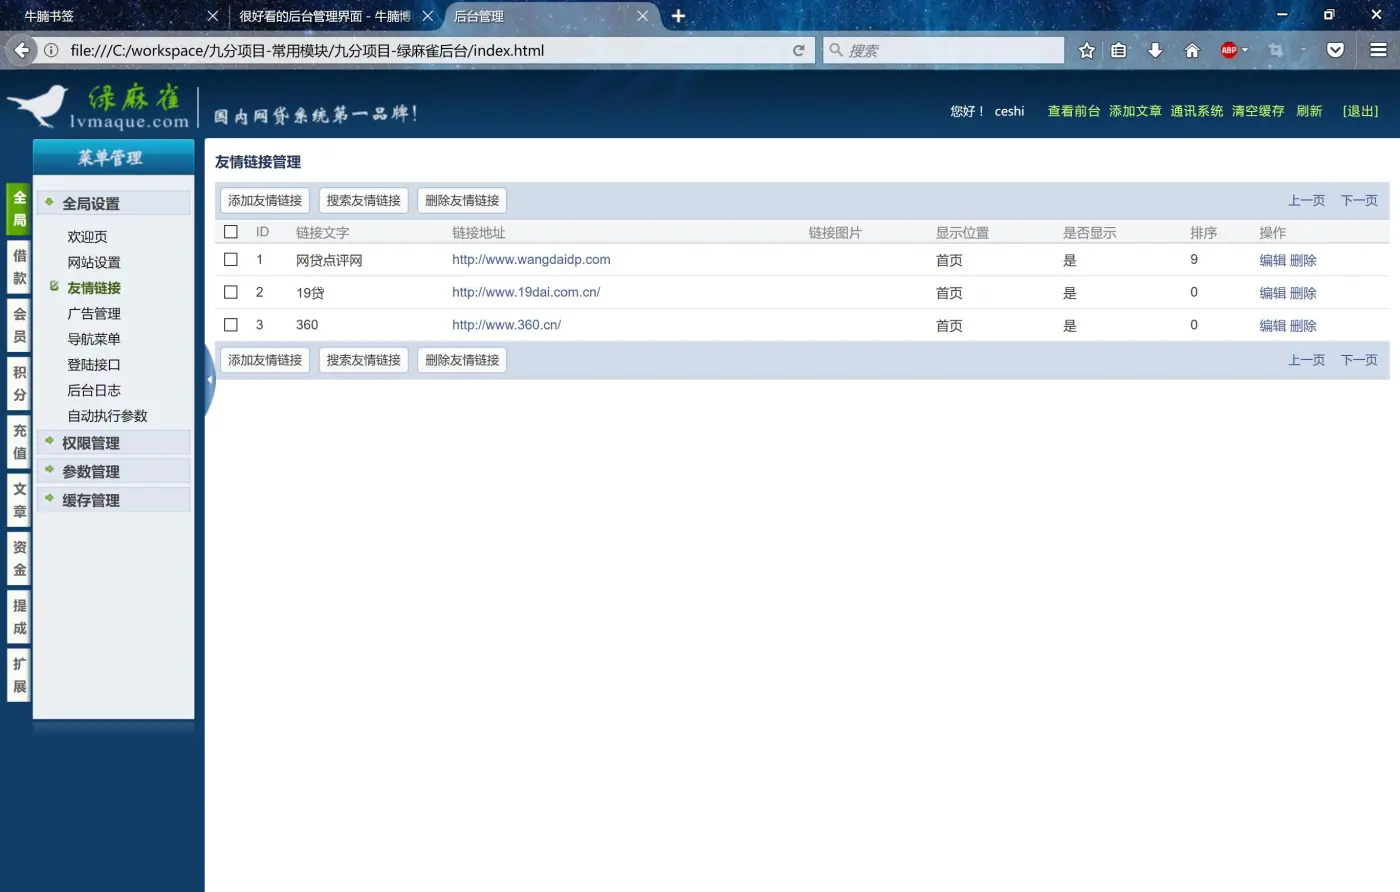Switch to the 借款 vertical tab

(x=19, y=267)
